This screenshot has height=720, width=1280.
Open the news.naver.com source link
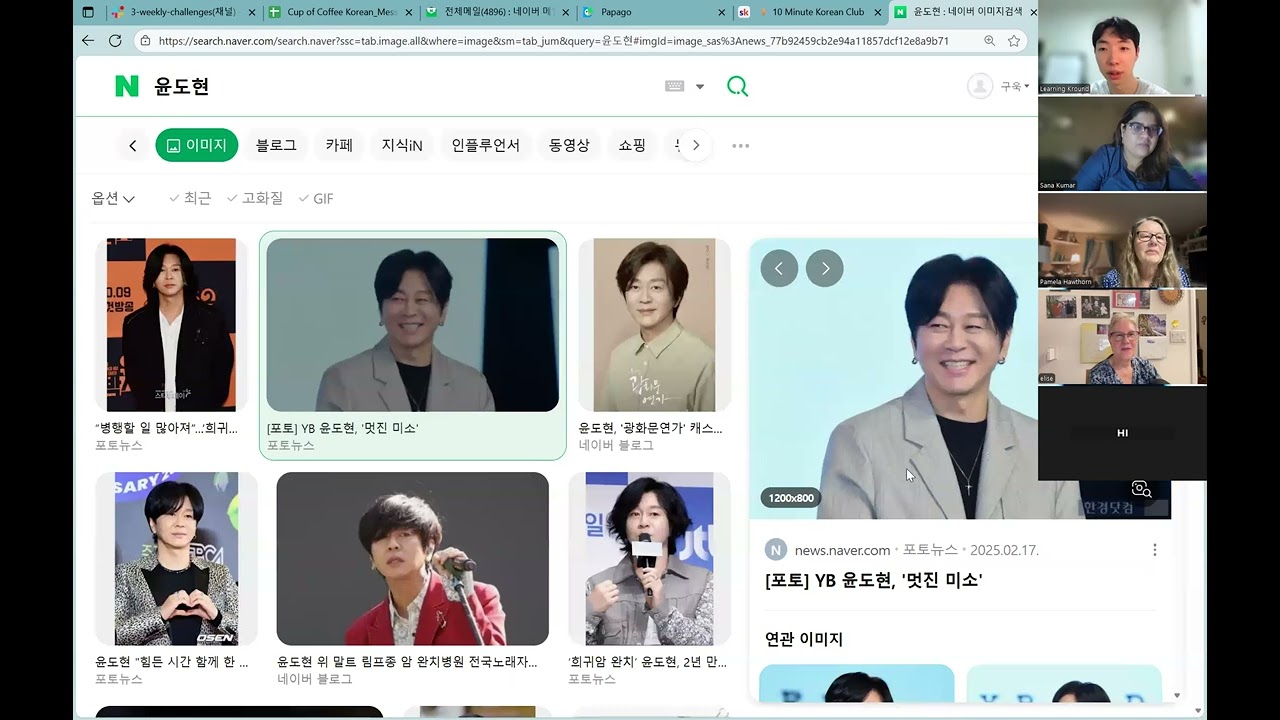(842, 550)
